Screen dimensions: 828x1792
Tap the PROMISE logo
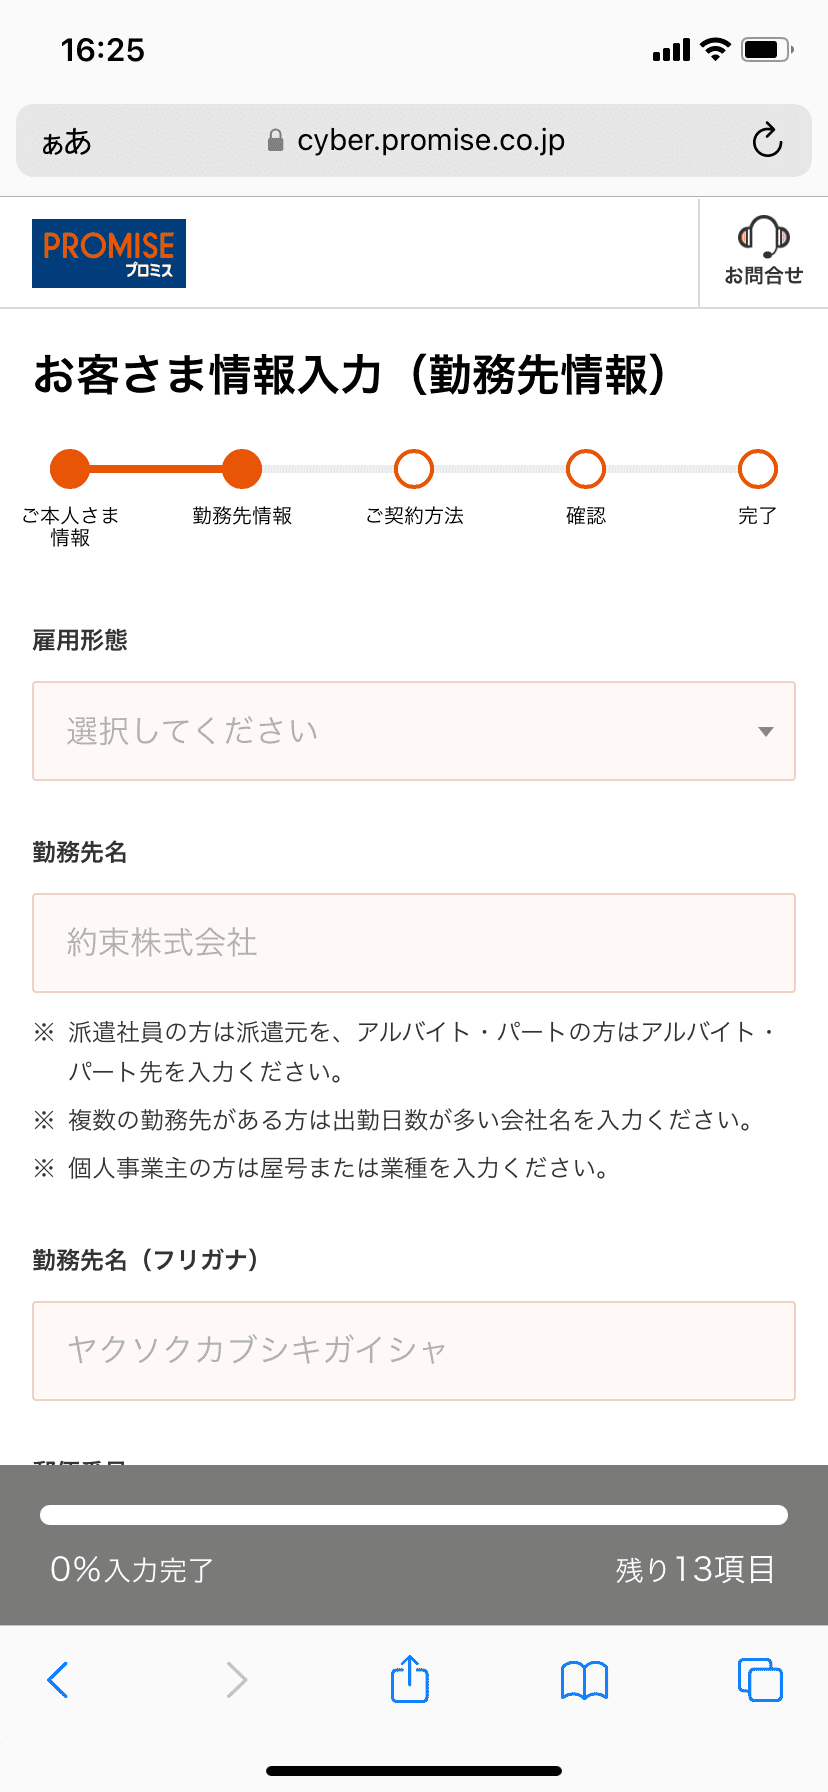(x=109, y=253)
